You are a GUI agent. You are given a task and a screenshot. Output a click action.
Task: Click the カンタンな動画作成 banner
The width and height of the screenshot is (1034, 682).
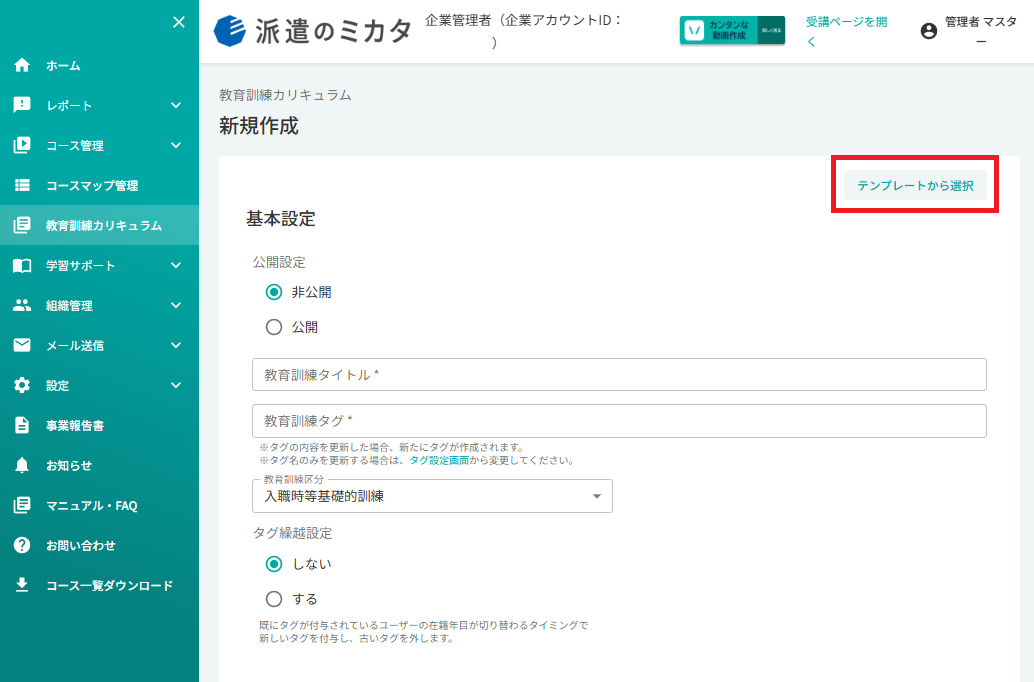[x=732, y=30]
